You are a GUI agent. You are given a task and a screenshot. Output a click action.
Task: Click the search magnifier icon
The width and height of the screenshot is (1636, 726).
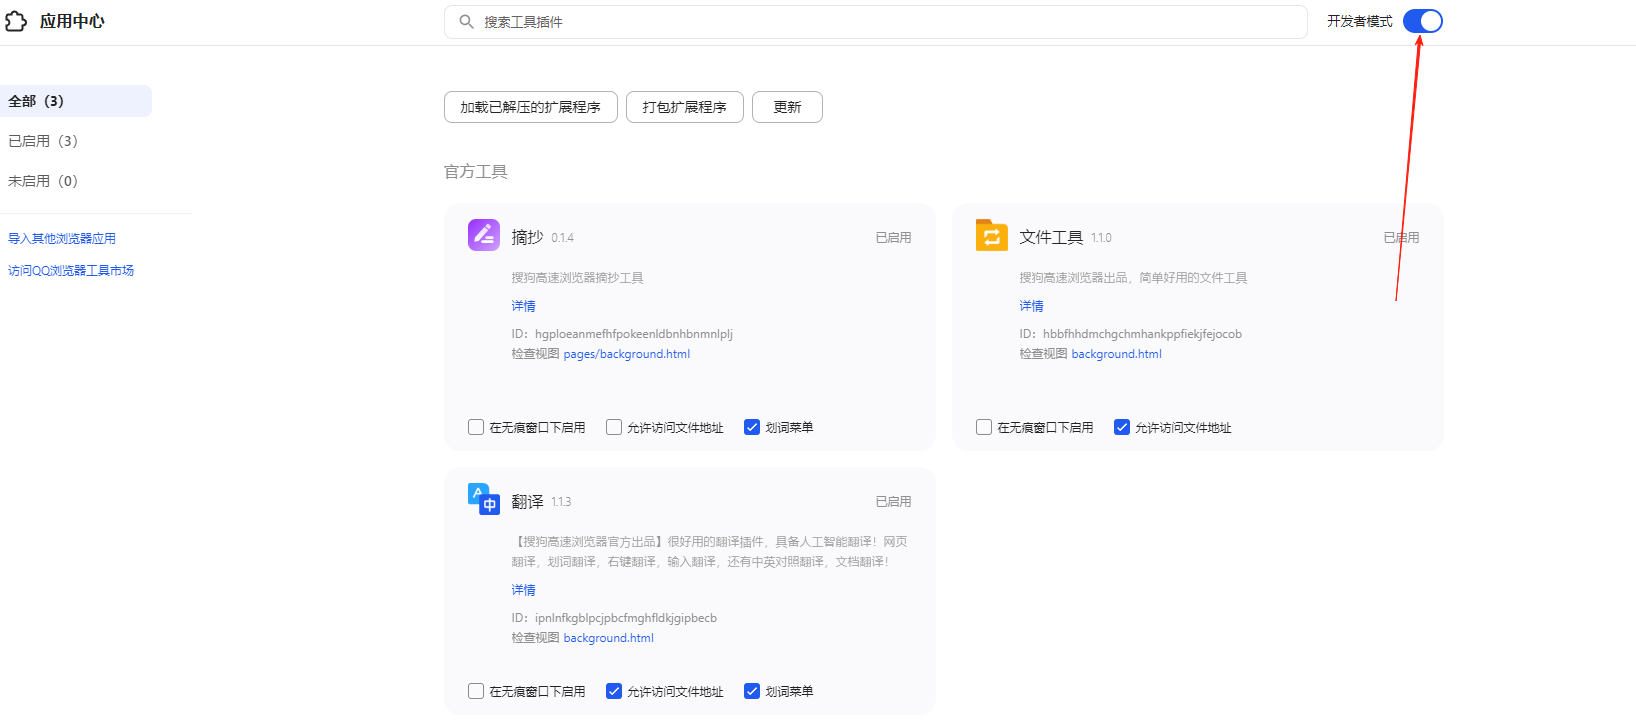466,21
